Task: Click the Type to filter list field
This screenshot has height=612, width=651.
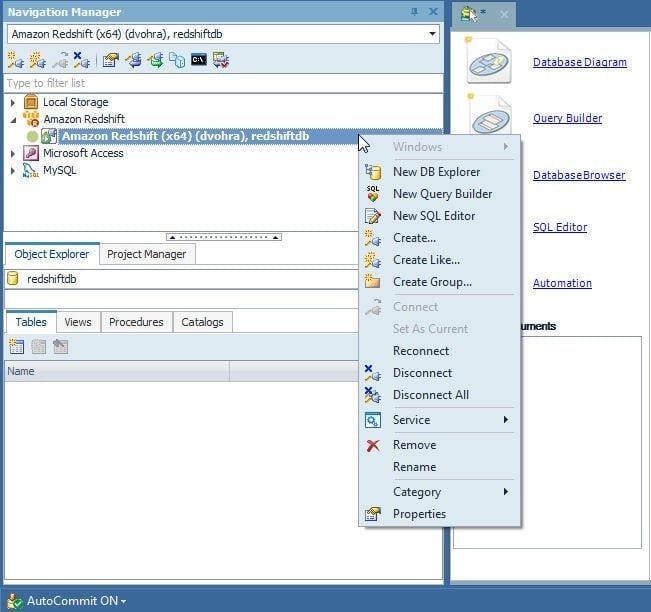Action: [223, 83]
